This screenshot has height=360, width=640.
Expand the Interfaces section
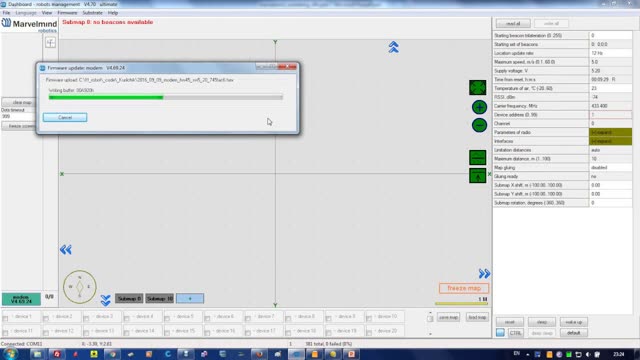coord(610,141)
